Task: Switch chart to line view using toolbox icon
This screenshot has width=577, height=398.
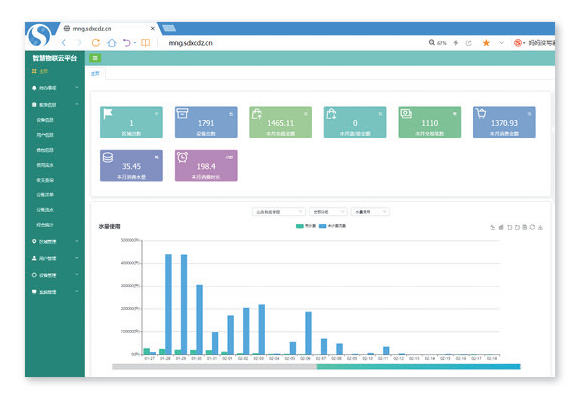Action: pos(493,227)
